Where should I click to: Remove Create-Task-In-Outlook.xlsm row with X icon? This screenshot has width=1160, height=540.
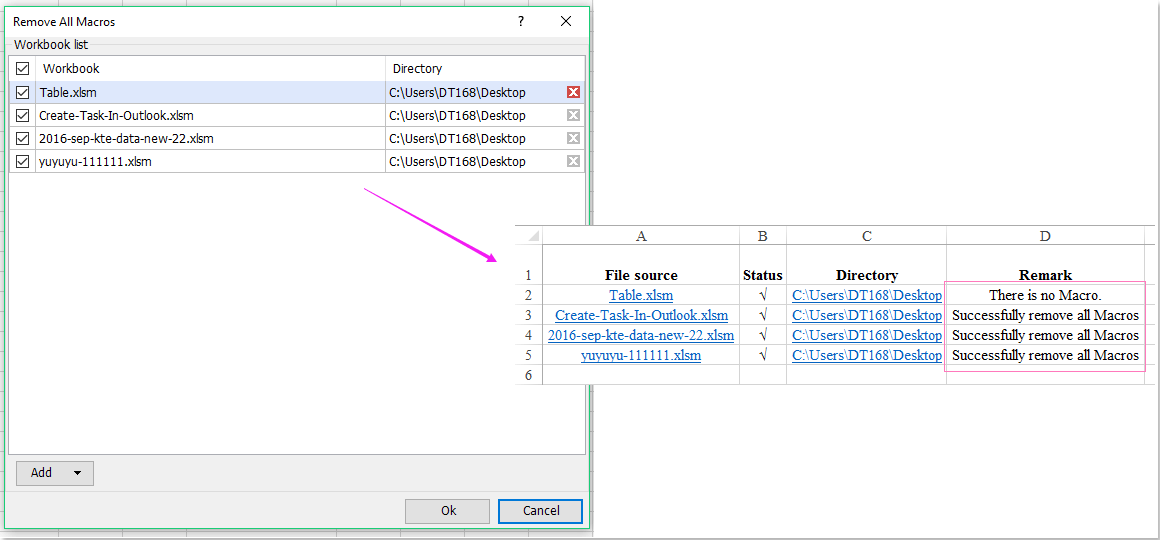[573, 115]
